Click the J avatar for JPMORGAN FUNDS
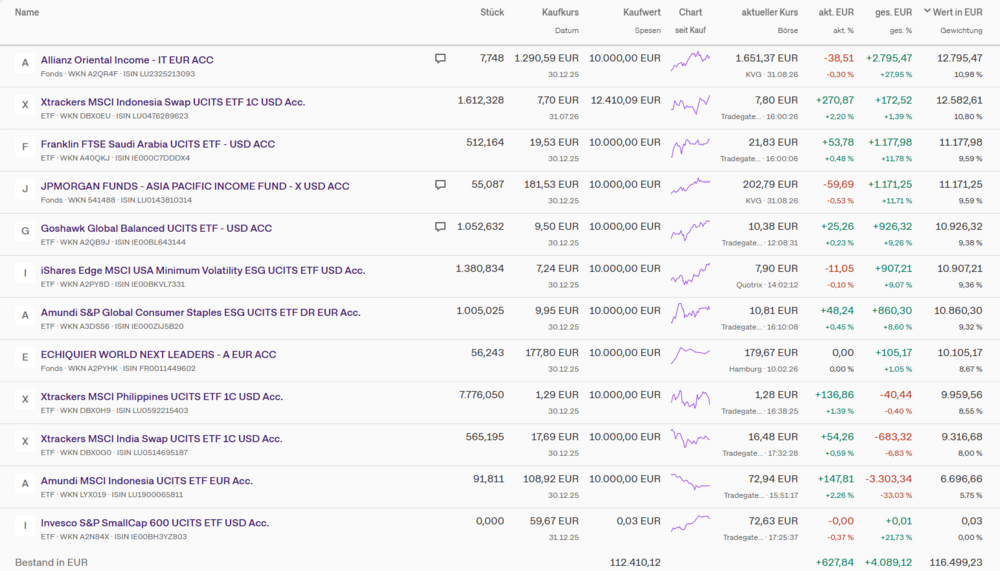Screen dimensions: 1000x571 click(x=25, y=189)
